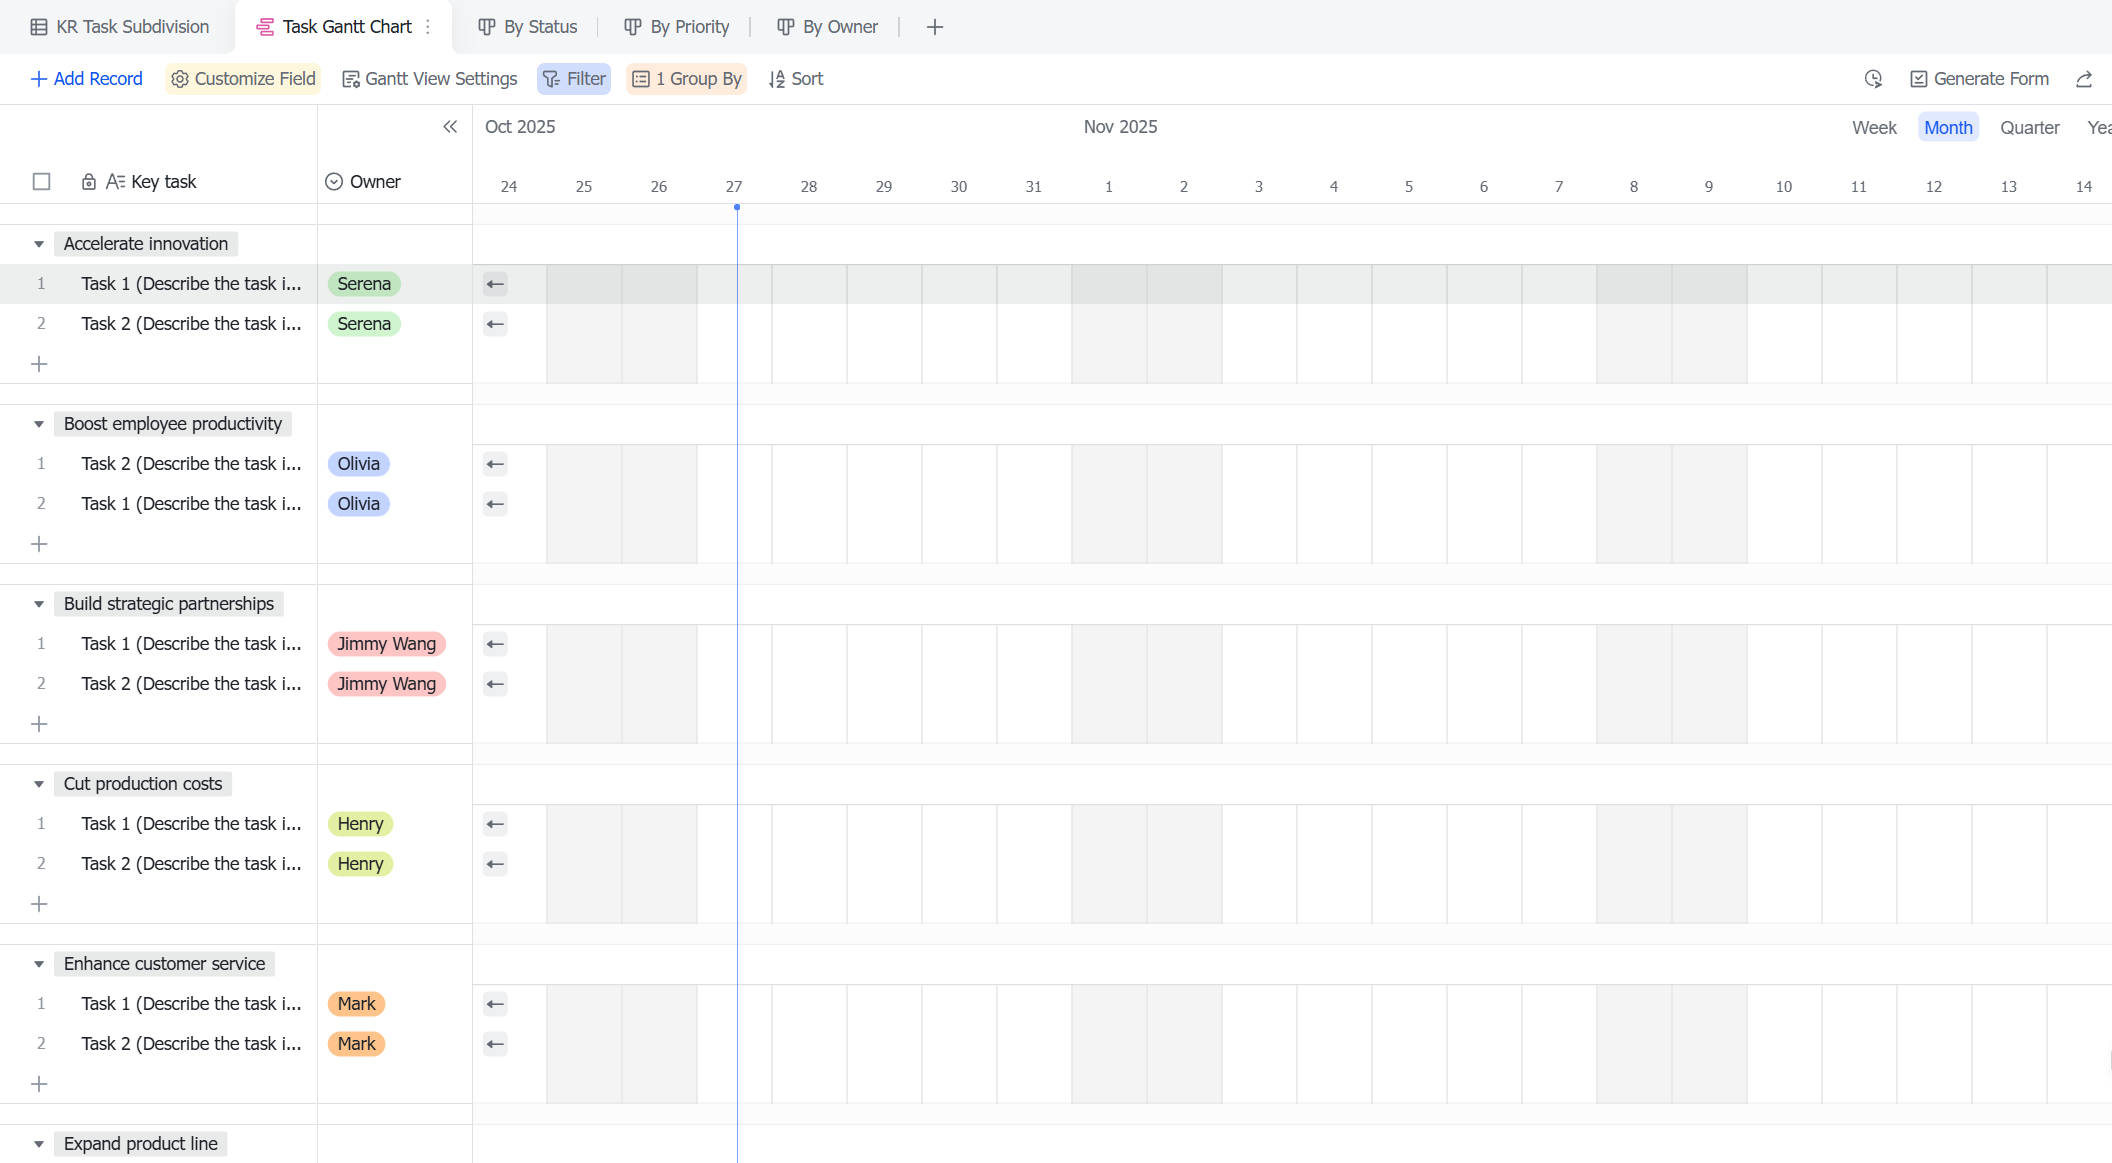The image size is (2112, 1163).
Task: Collapse the left panel with double-chevron icon
Action: pos(450,127)
